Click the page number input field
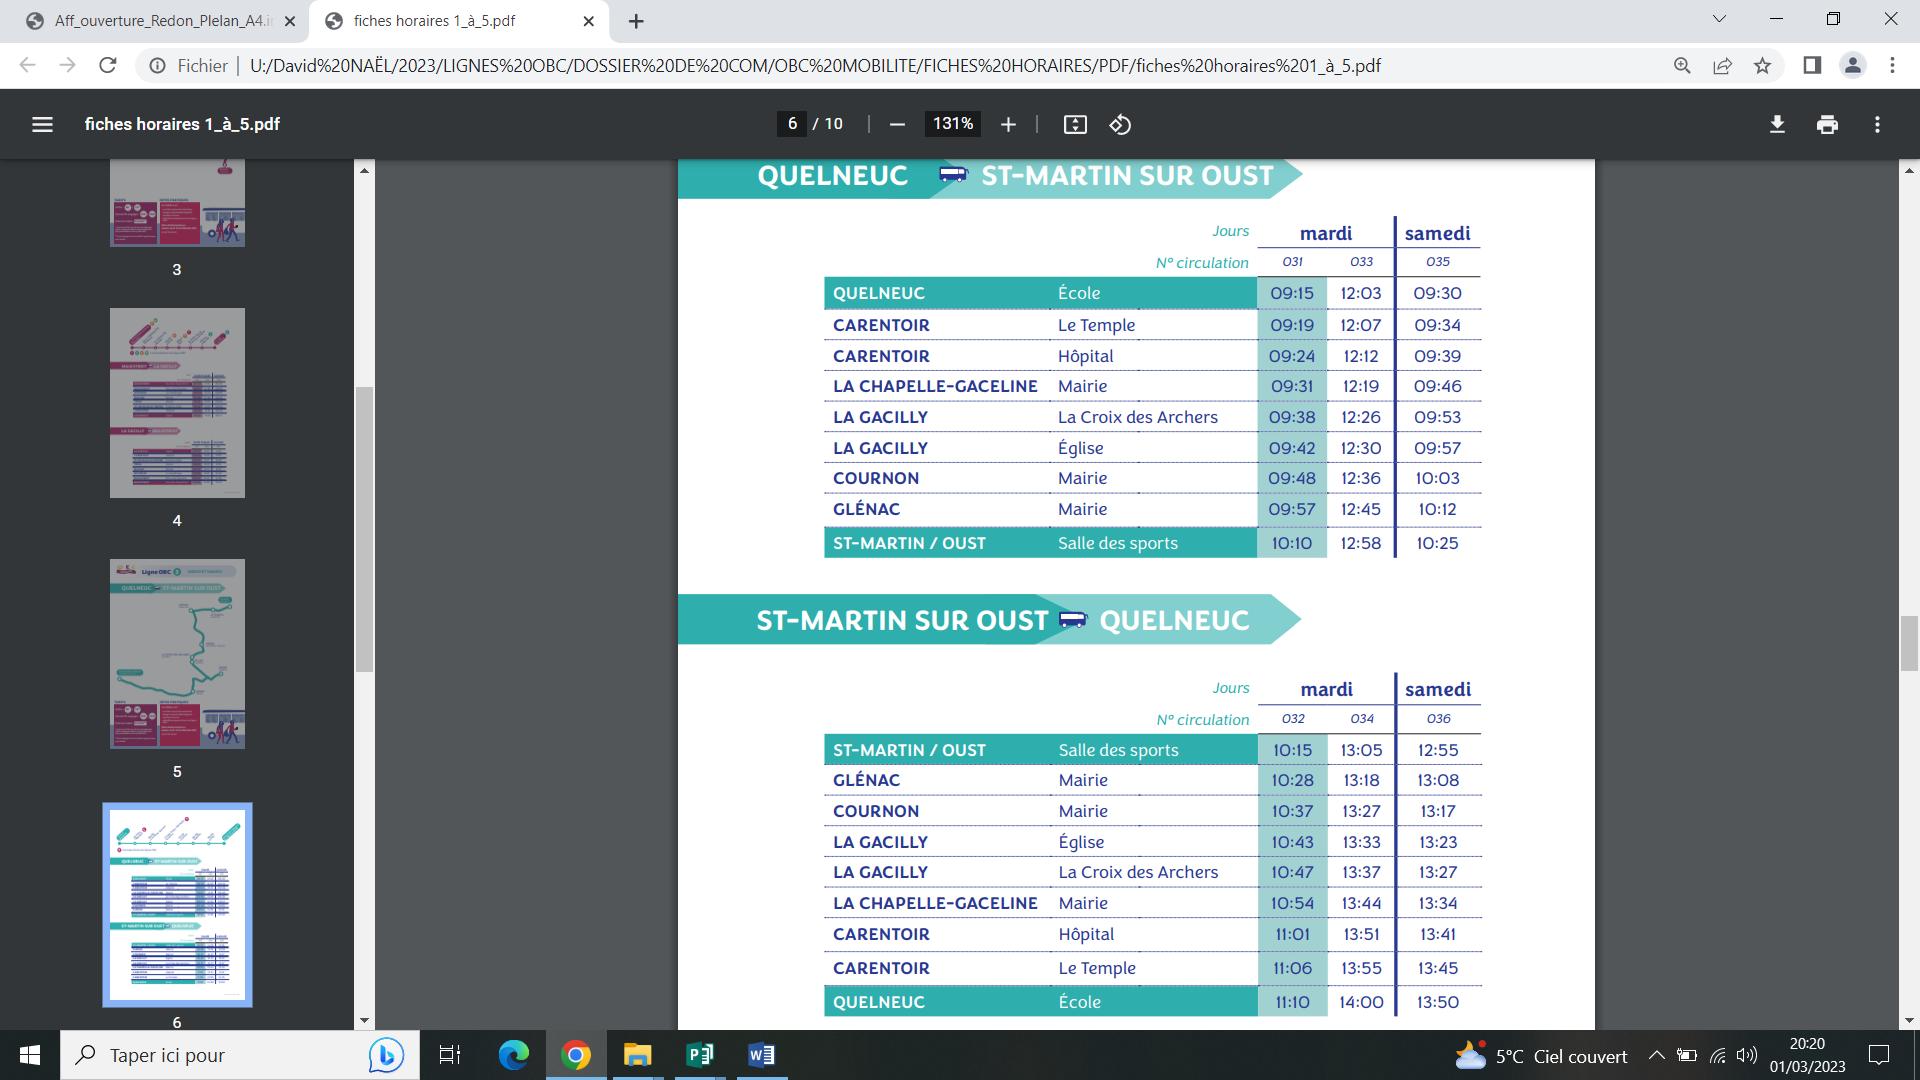1920x1080 pixels. [792, 124]
